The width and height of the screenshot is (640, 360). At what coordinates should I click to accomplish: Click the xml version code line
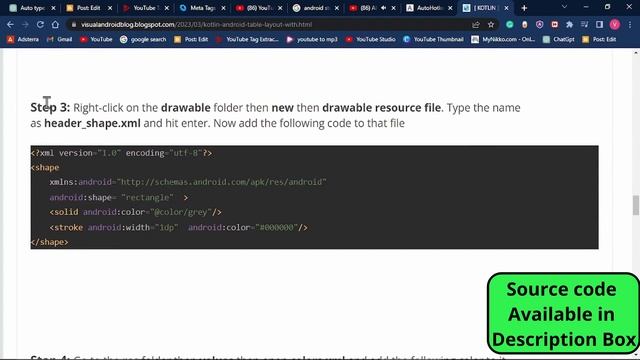click(x=121, y=153)
